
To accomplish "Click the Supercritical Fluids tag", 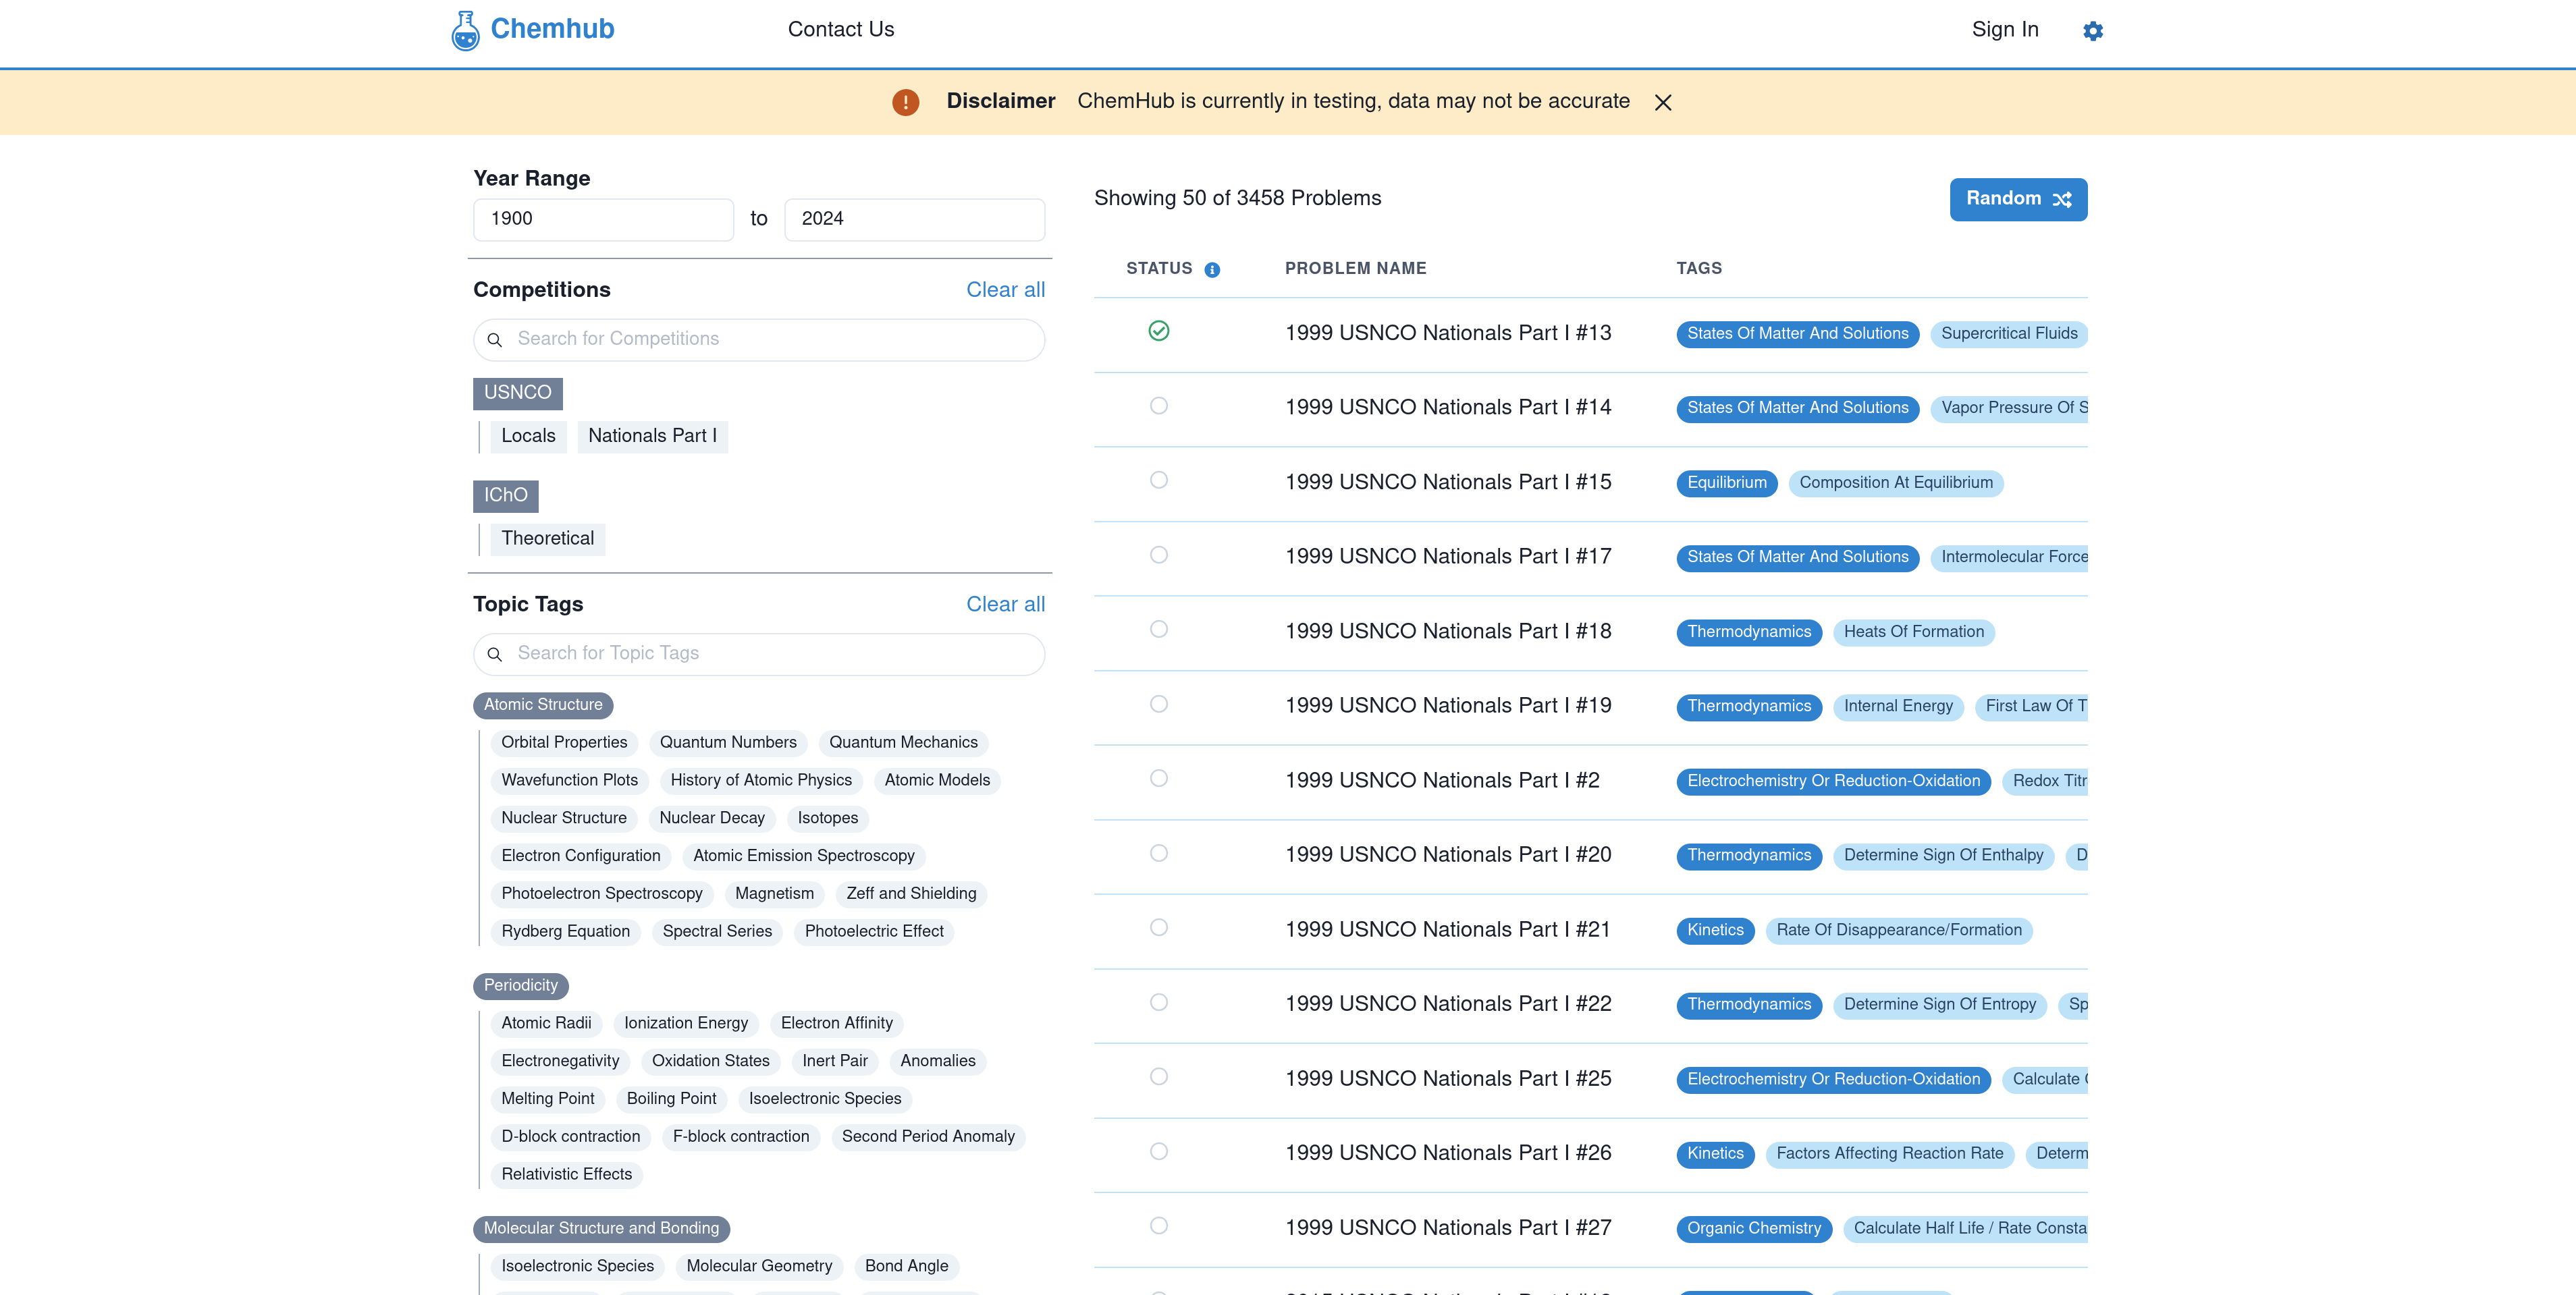I will tap(2008, 334).
